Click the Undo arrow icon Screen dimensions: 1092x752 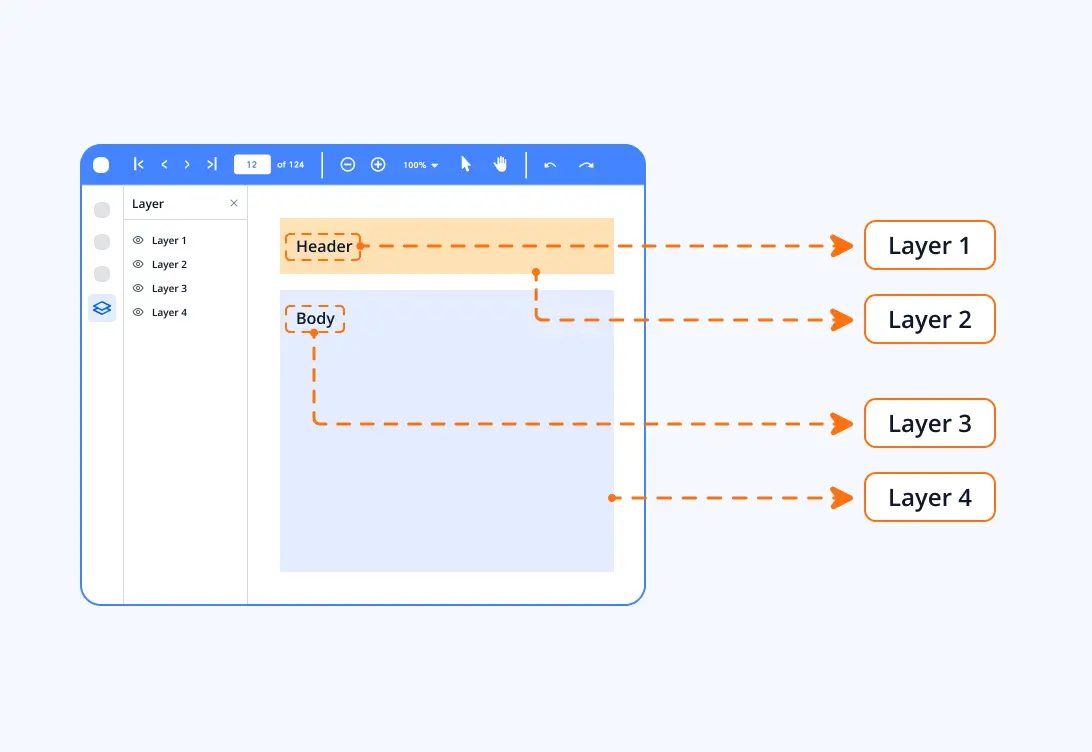point(550,164)
